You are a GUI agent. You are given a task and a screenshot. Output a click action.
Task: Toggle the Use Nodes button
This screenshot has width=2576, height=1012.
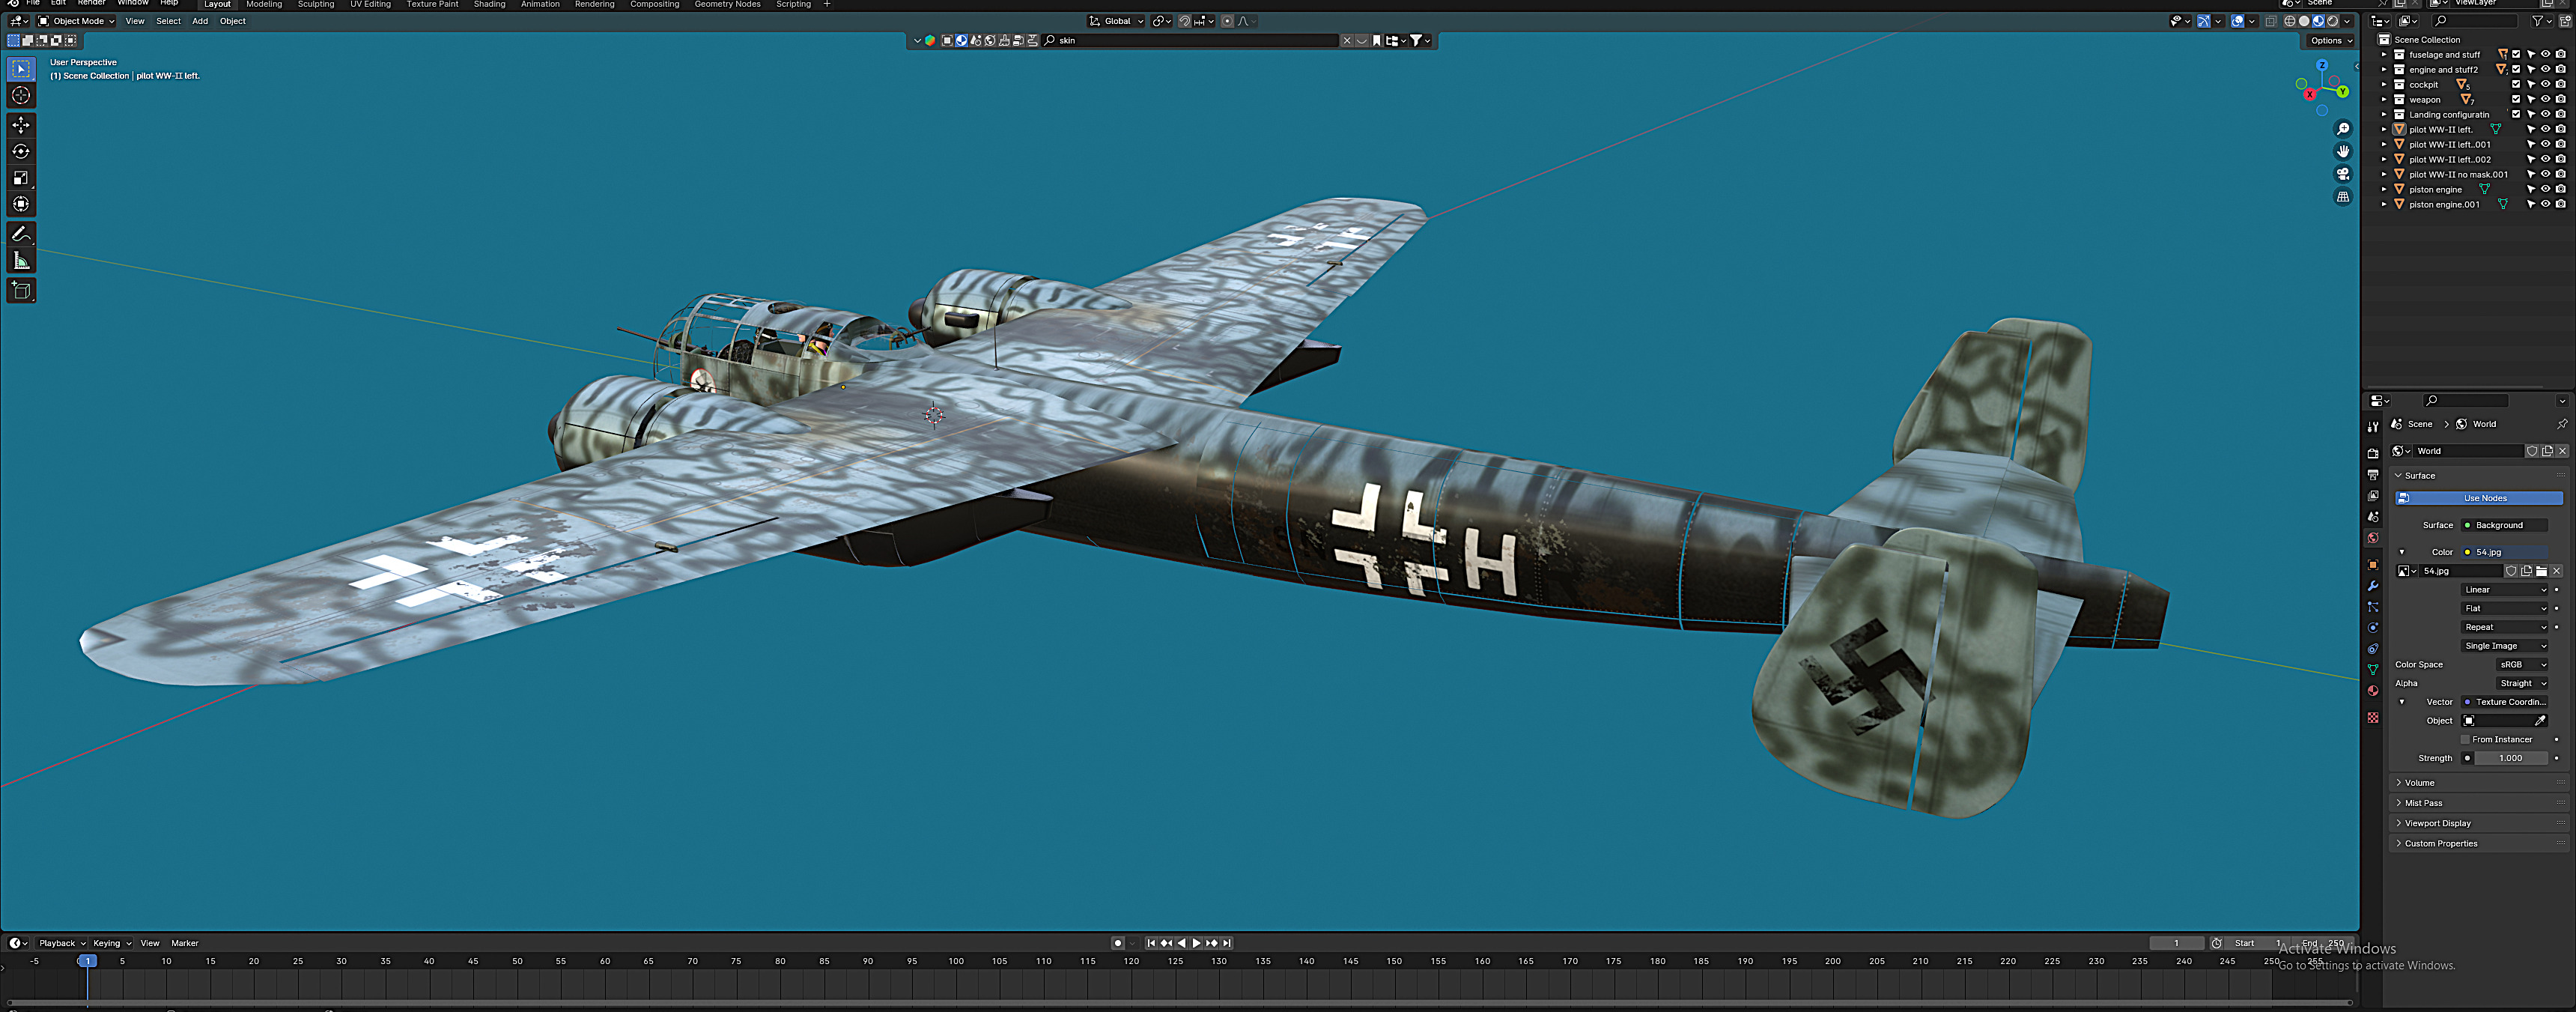point(2478,498)
